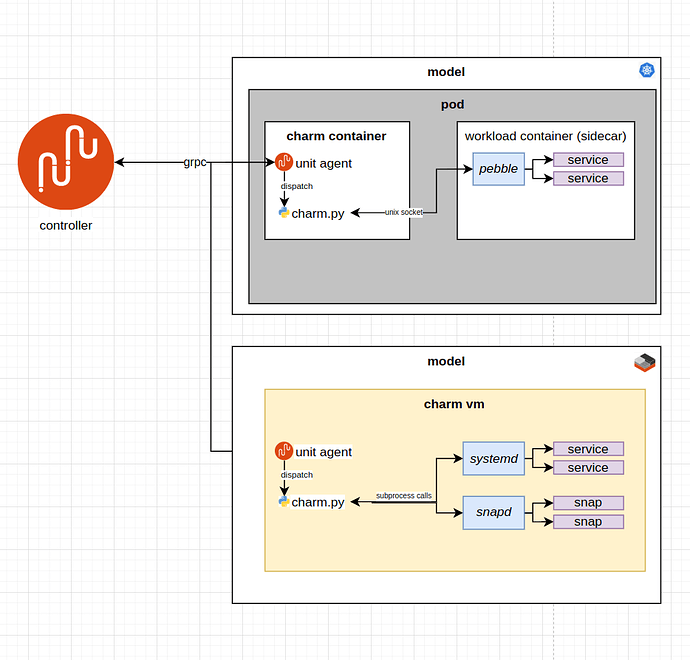690x660 pixels.
Task: Select the pebble box
Action: point(498,169)
